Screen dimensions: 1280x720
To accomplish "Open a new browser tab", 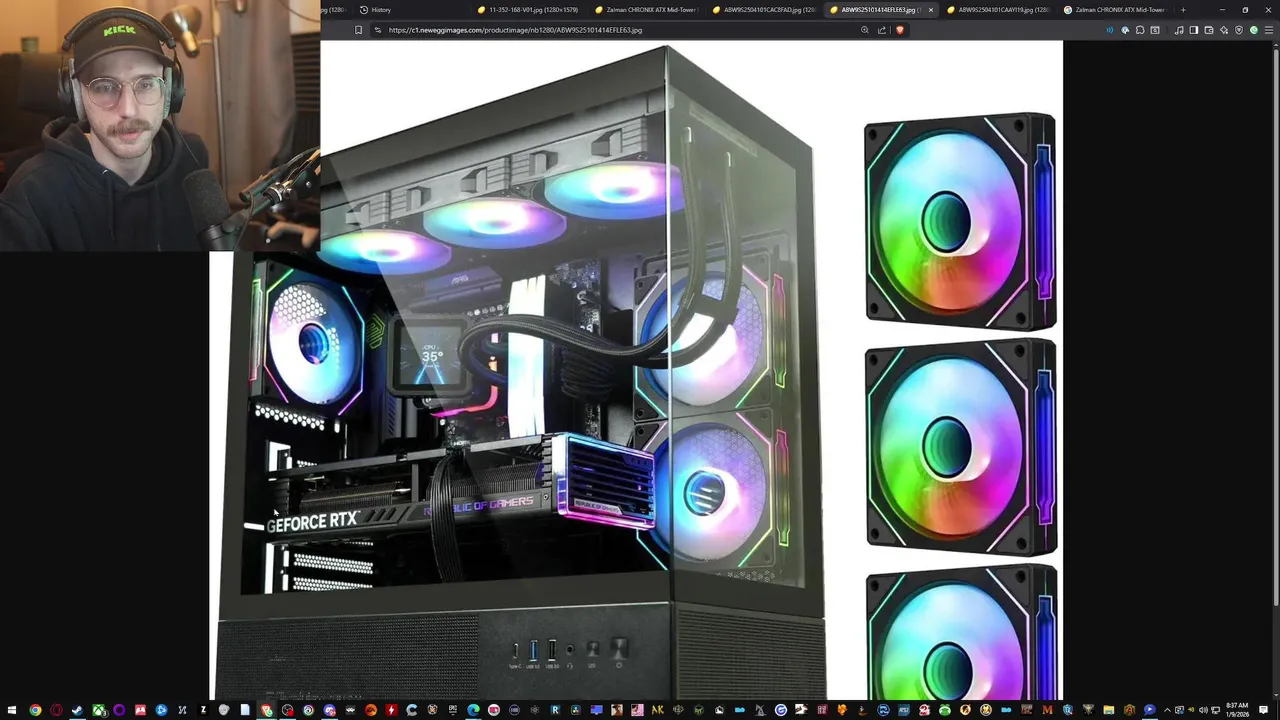I will click(x=1183, y=10).
